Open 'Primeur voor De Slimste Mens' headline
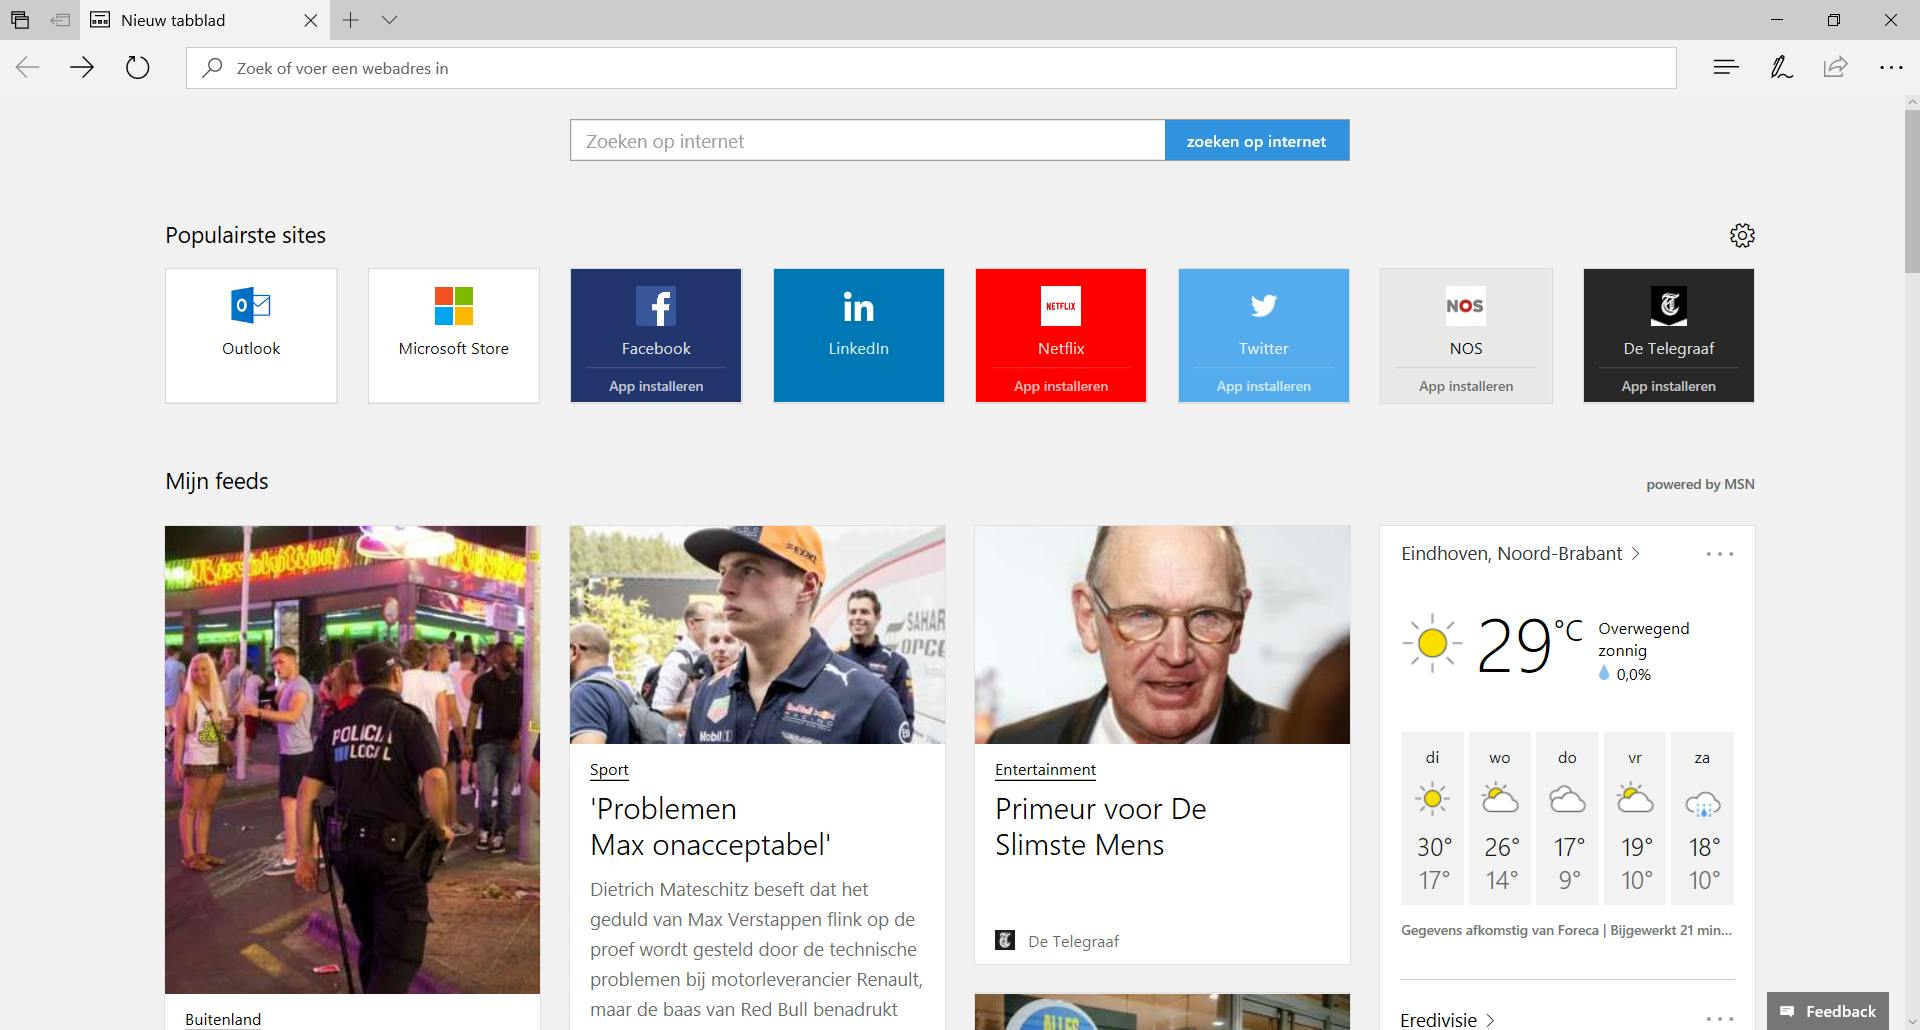Screen dimensions: 1920x1030 [1100, 827]
